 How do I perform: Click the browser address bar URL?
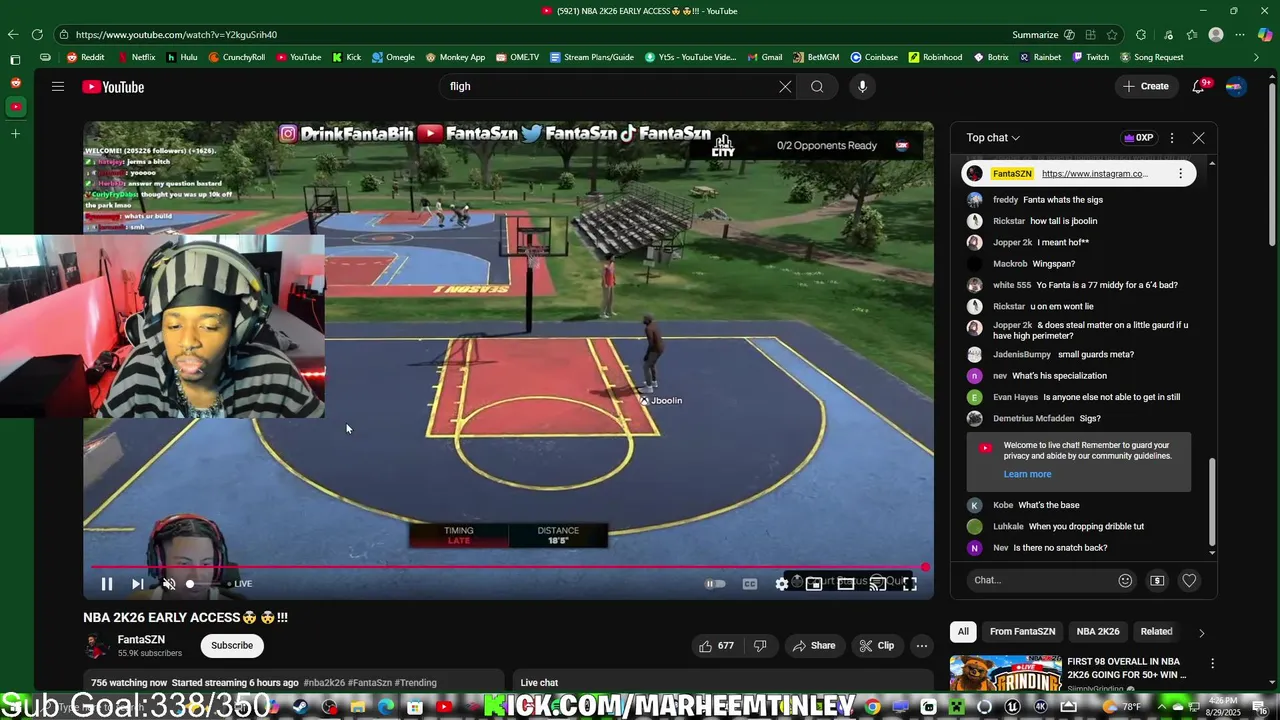tap(176, 34)
